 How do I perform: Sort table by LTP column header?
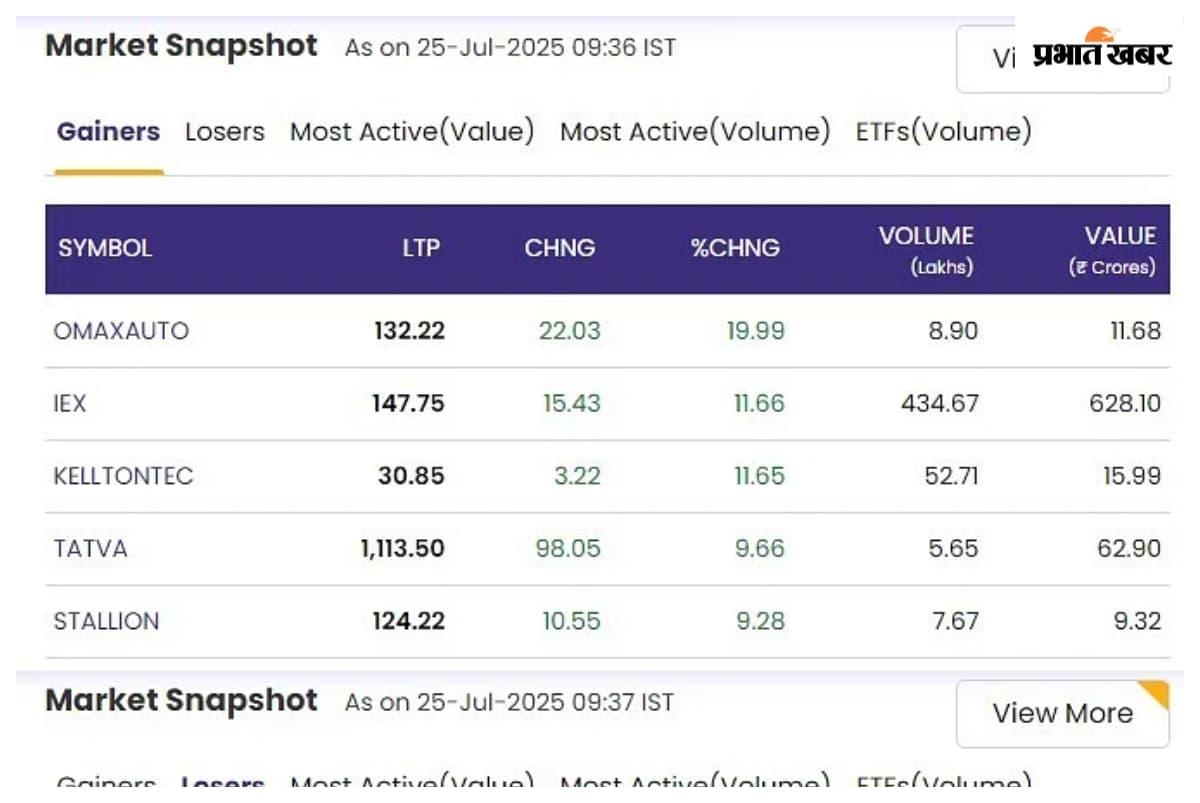pos(421,249)
